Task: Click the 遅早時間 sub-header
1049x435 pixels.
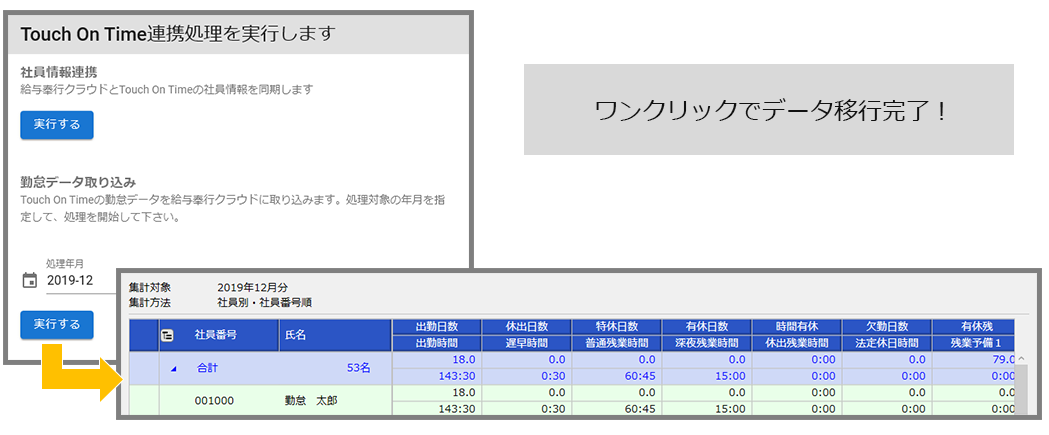Action: click(527, 343)
